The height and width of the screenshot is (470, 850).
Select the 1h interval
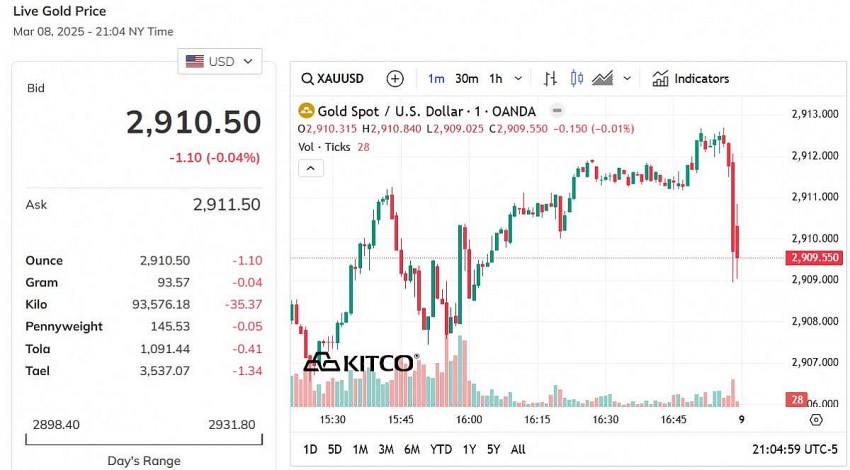point(496,79)
